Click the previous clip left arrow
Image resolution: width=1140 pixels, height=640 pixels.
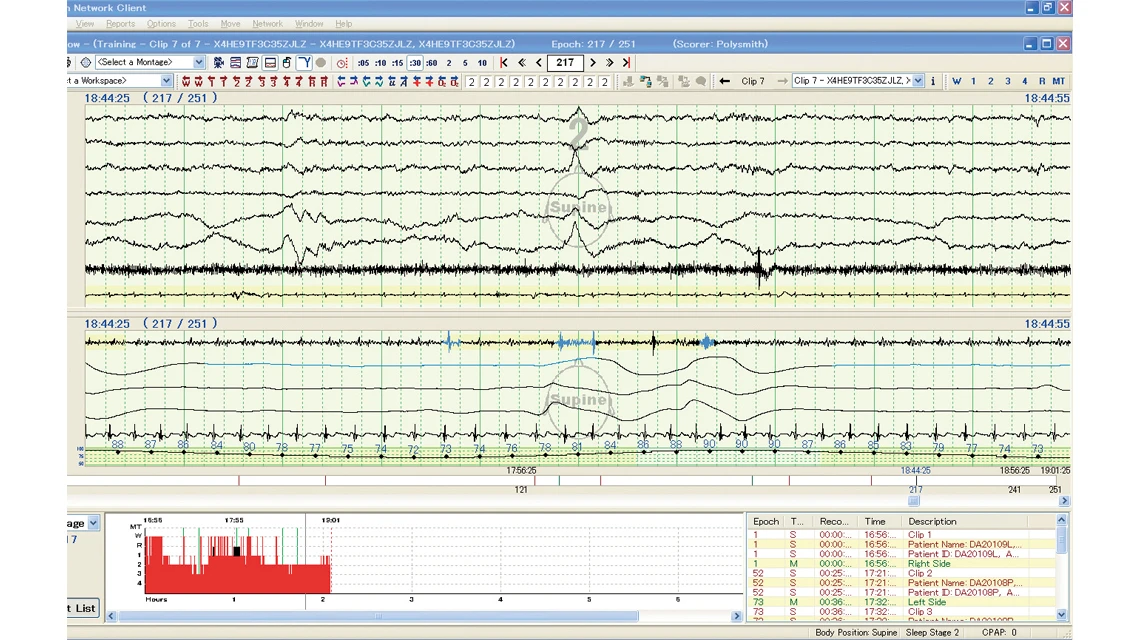(725, 82)
